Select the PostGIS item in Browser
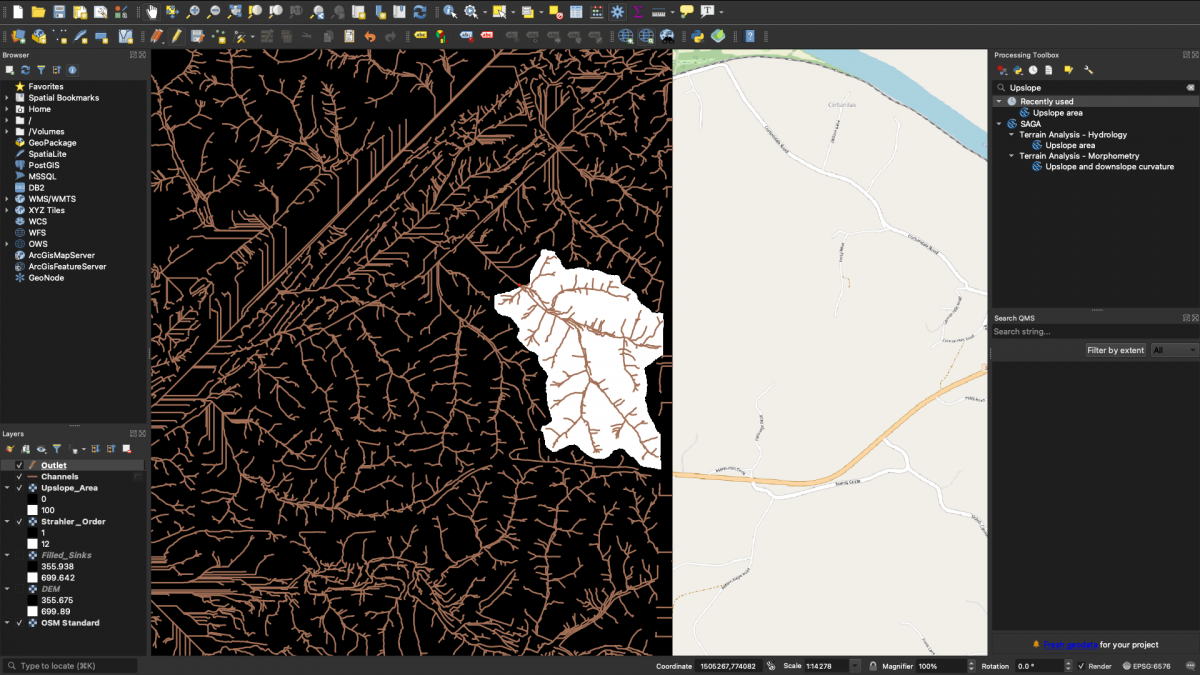This screenshot has width=1200, height=675. (44, 165)
